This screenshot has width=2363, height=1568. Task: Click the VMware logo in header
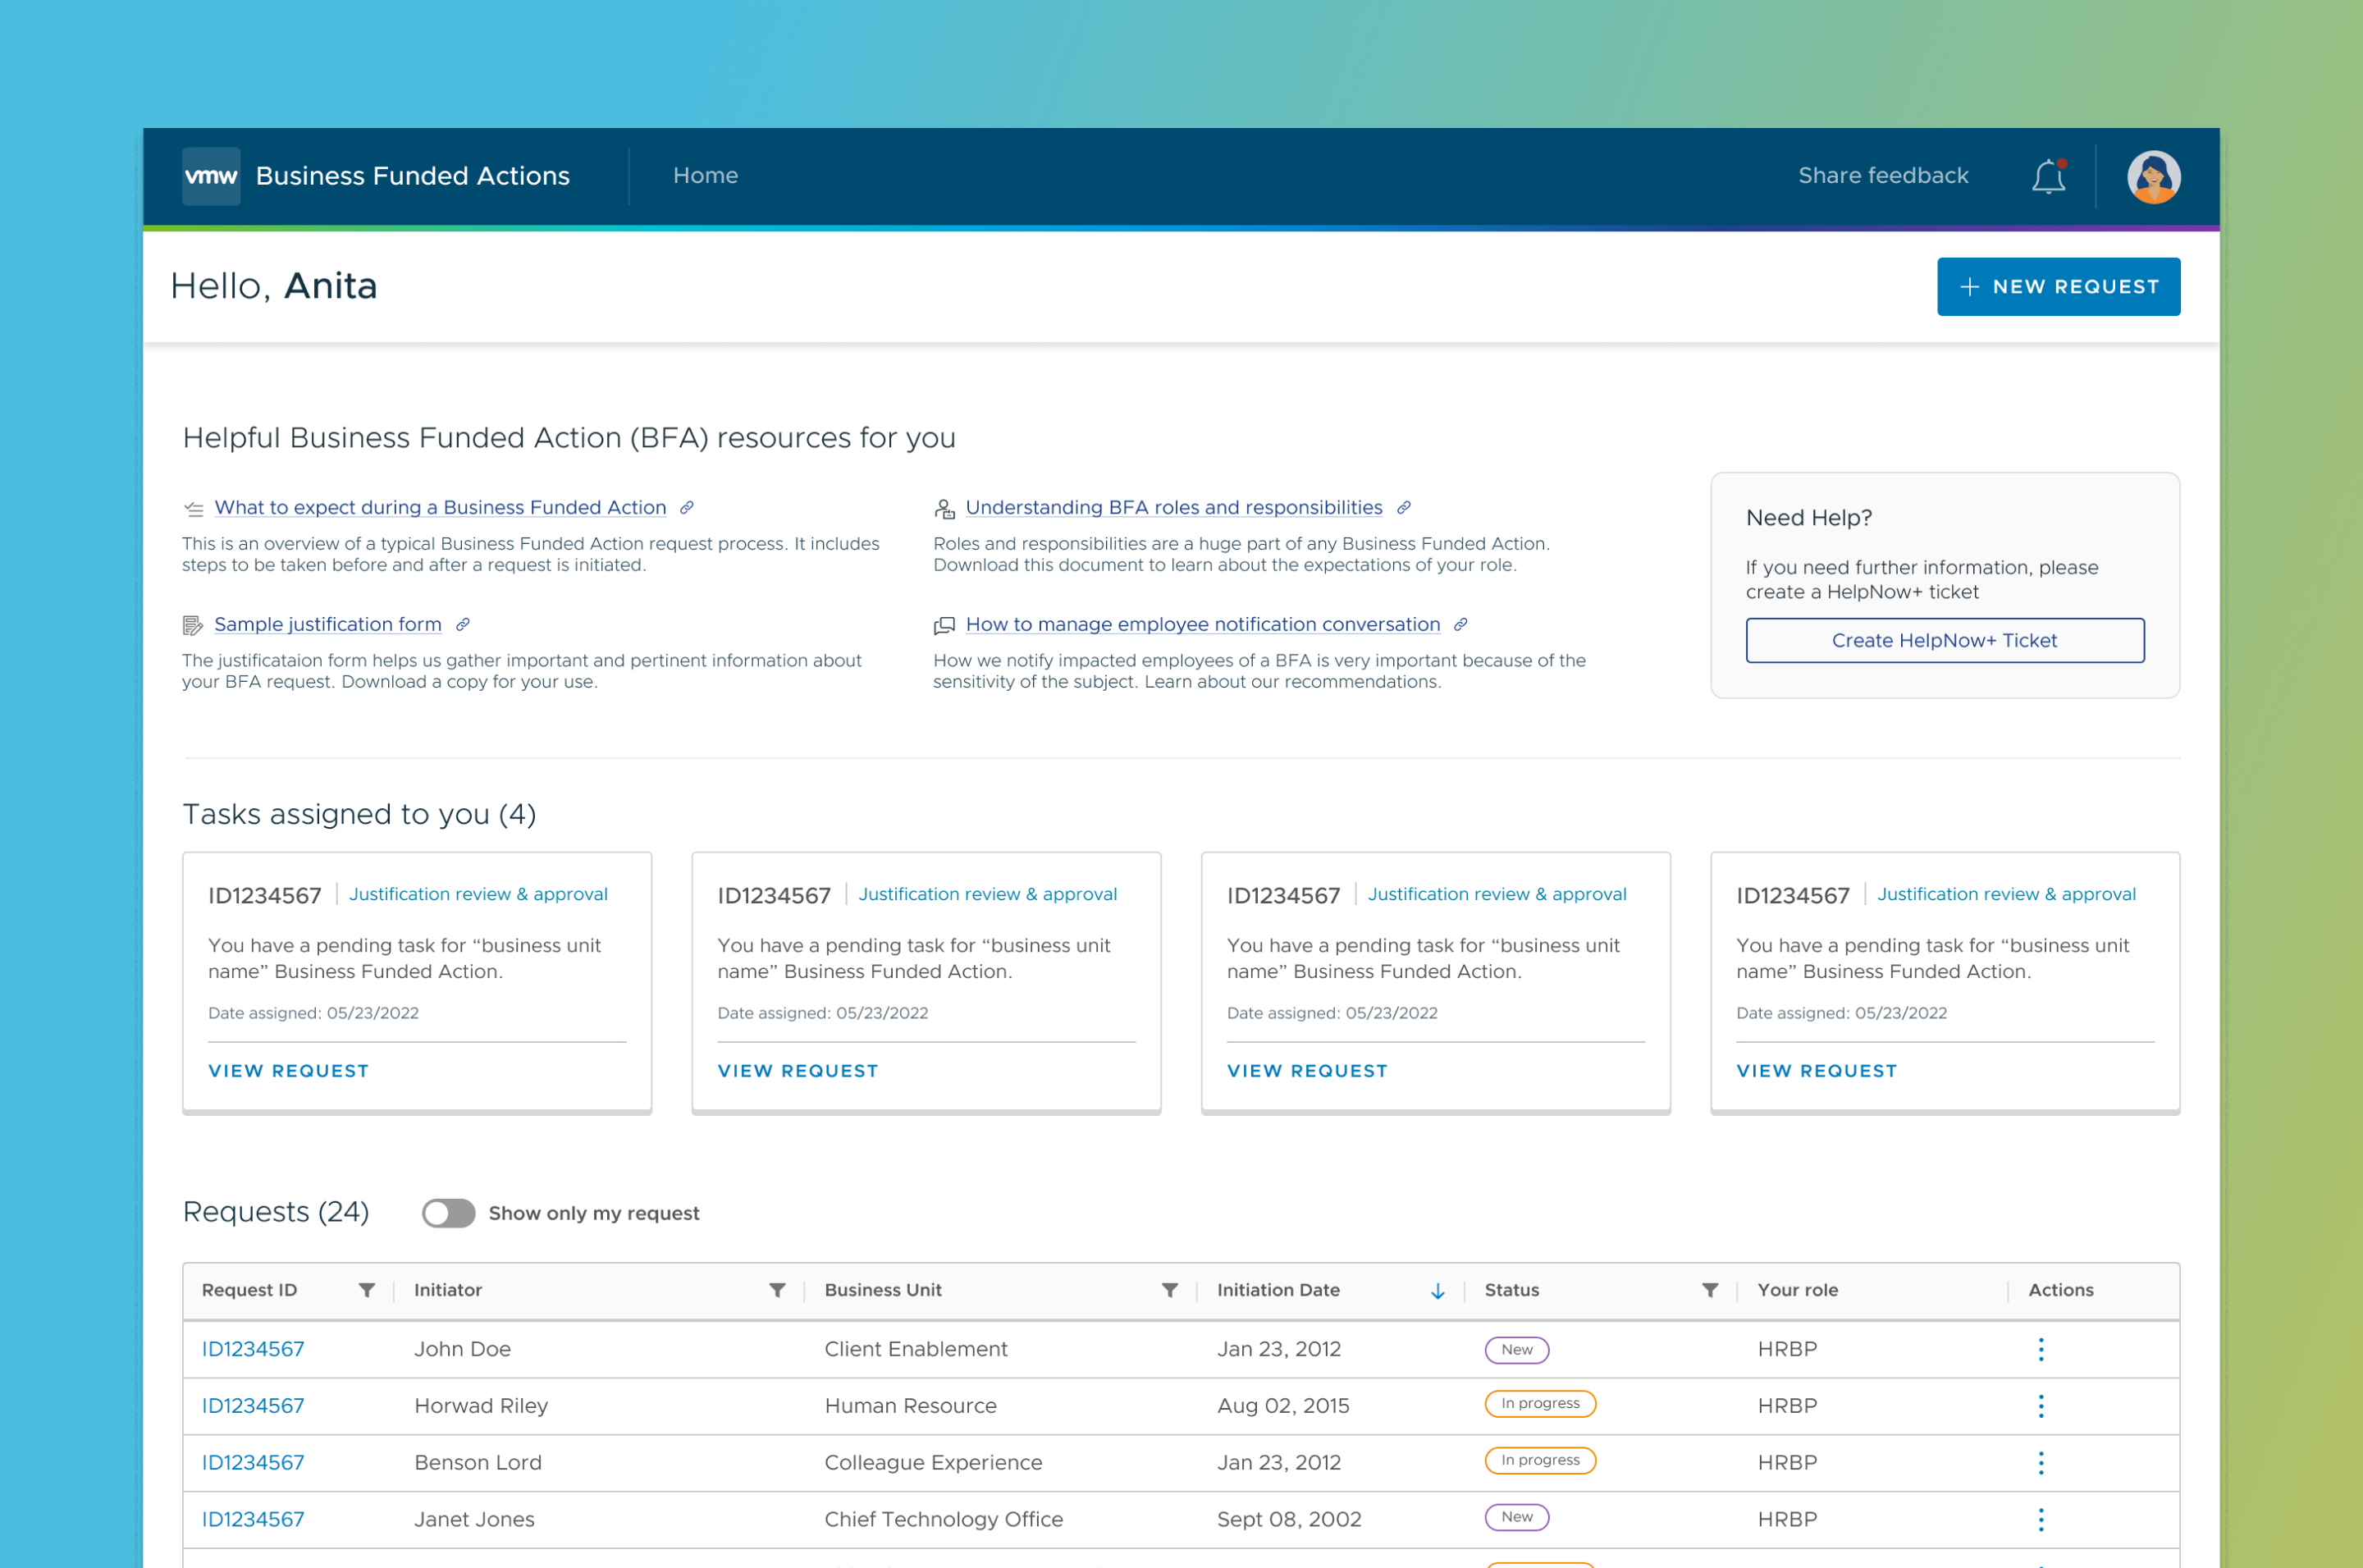point(211,176)
